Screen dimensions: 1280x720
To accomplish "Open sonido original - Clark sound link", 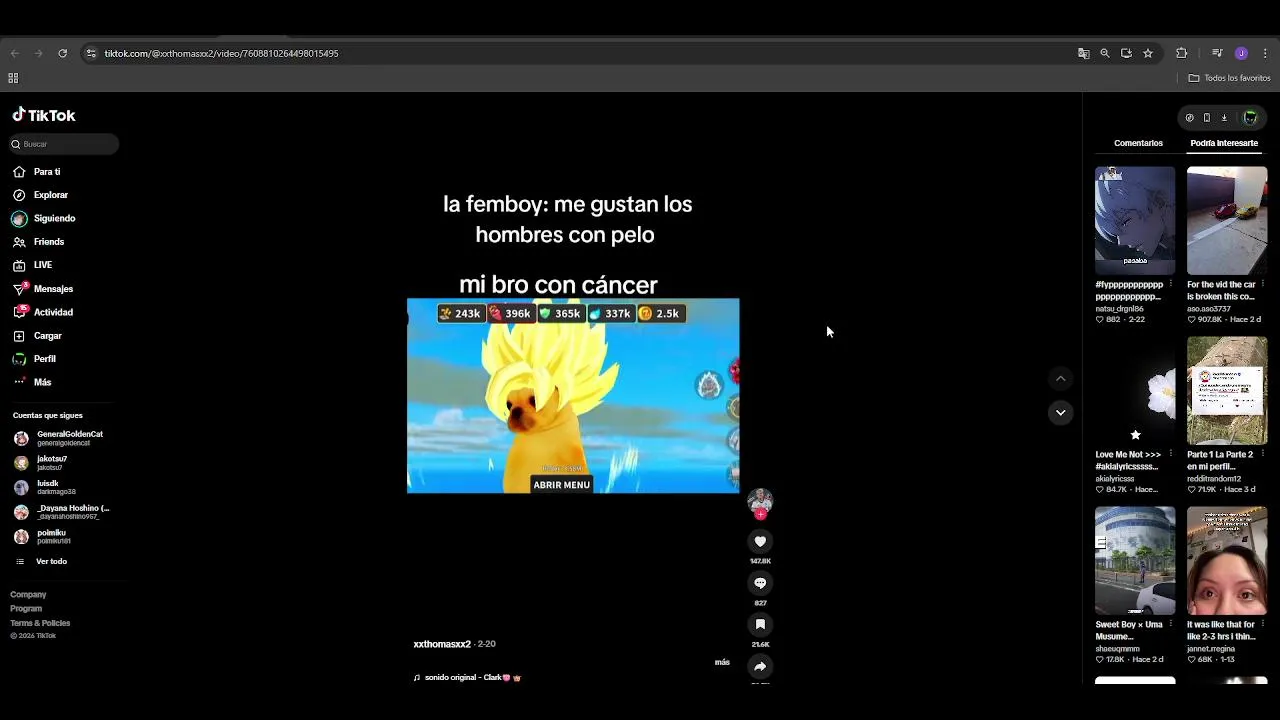I will pyautogui.click(x=468, y=678).
